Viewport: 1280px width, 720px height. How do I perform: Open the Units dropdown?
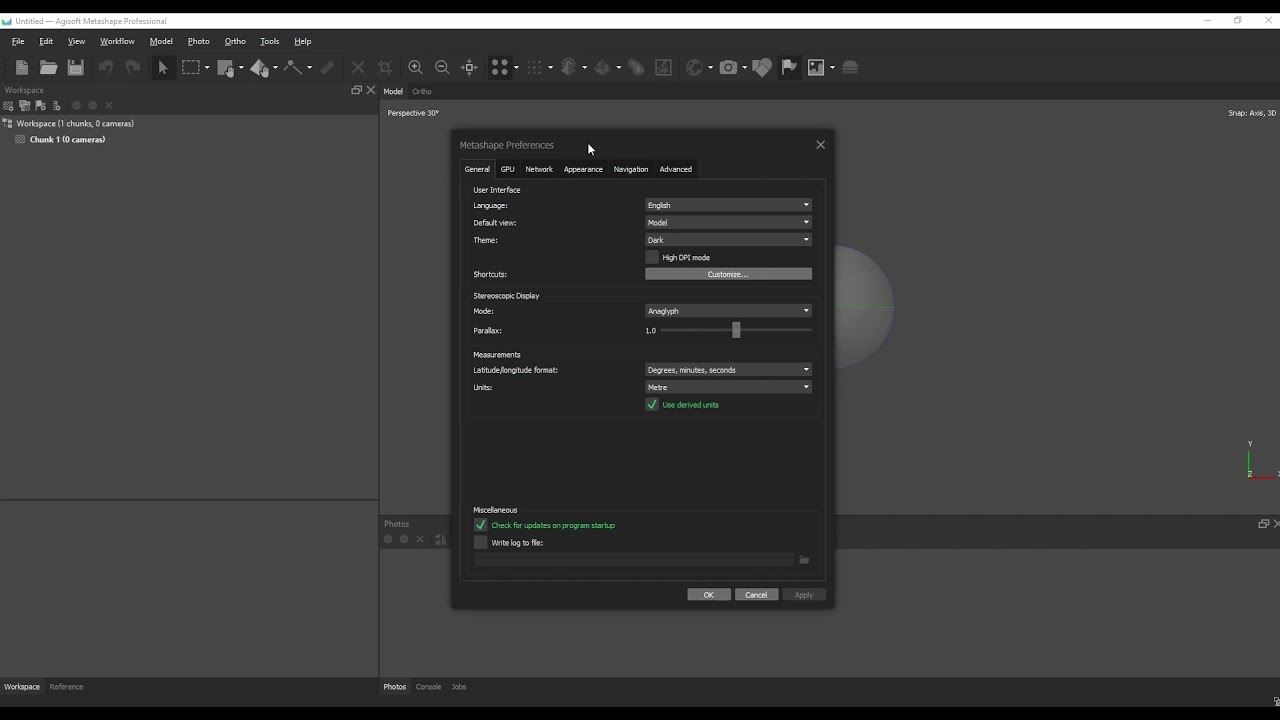pos(728,387)
